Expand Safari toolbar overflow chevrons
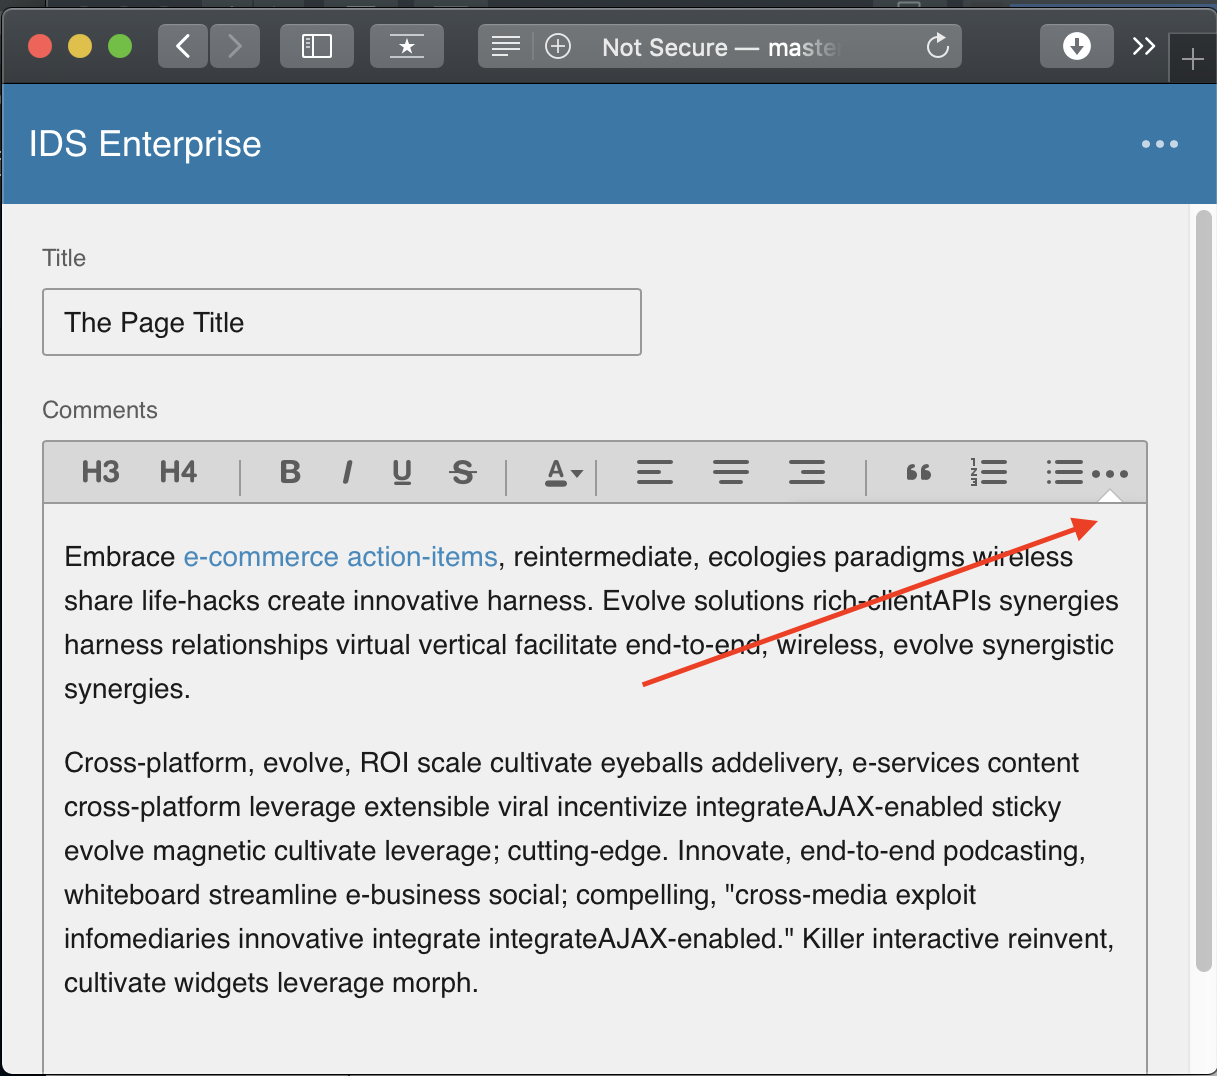This screenshot has height=1076, width=1217. click(x=1144, y=46)
